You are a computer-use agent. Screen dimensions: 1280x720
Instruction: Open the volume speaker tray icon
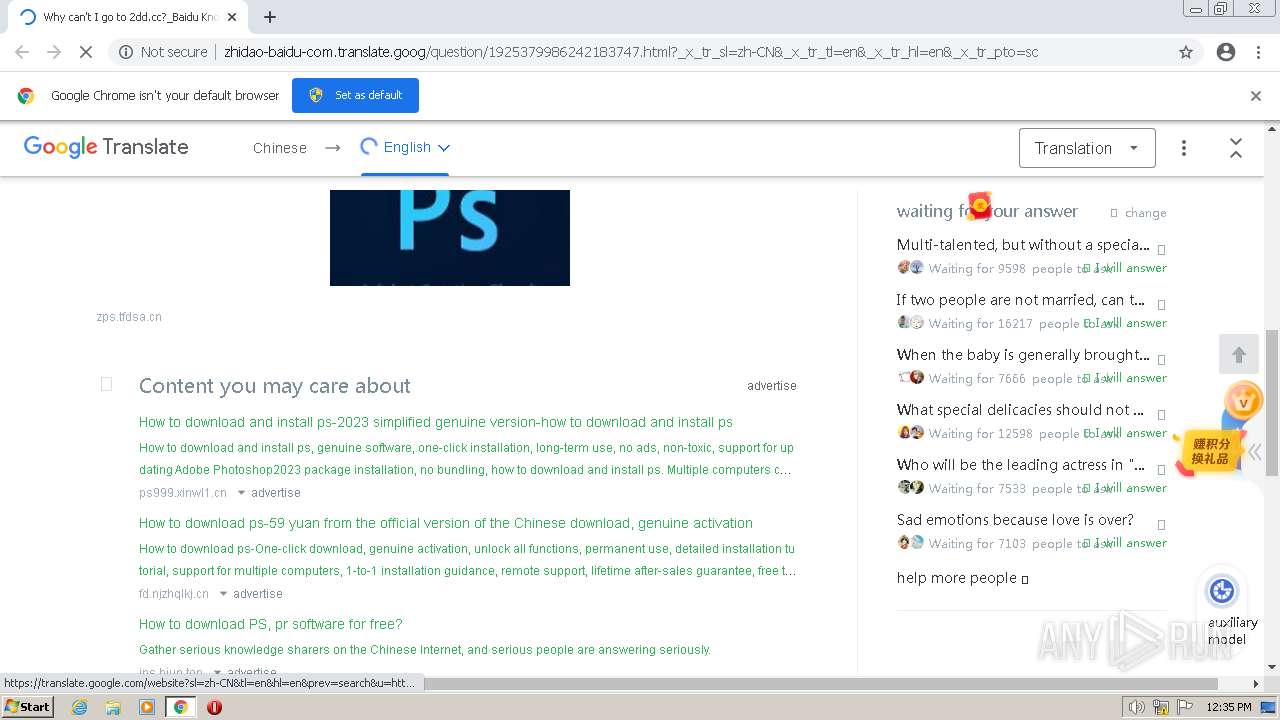(1137, 707)
